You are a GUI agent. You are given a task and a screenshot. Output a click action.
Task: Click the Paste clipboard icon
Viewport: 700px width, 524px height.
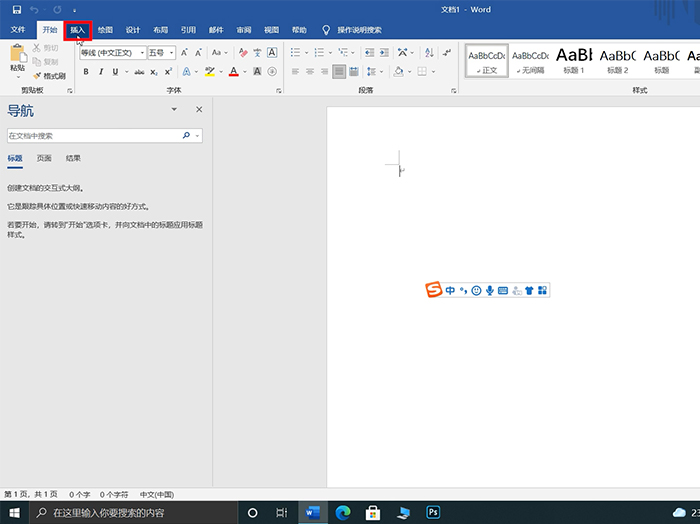[18, 54]
